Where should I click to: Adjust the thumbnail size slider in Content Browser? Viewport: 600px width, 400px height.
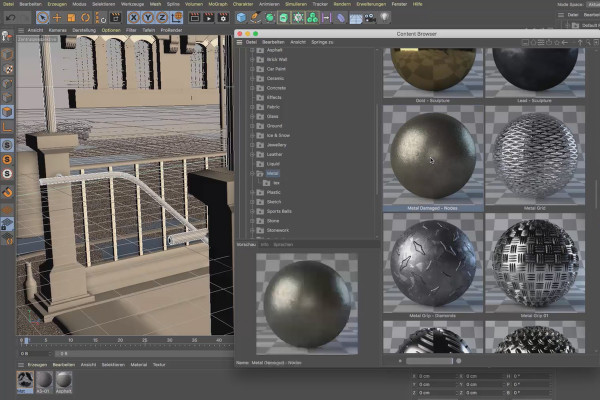coord(429,361)
